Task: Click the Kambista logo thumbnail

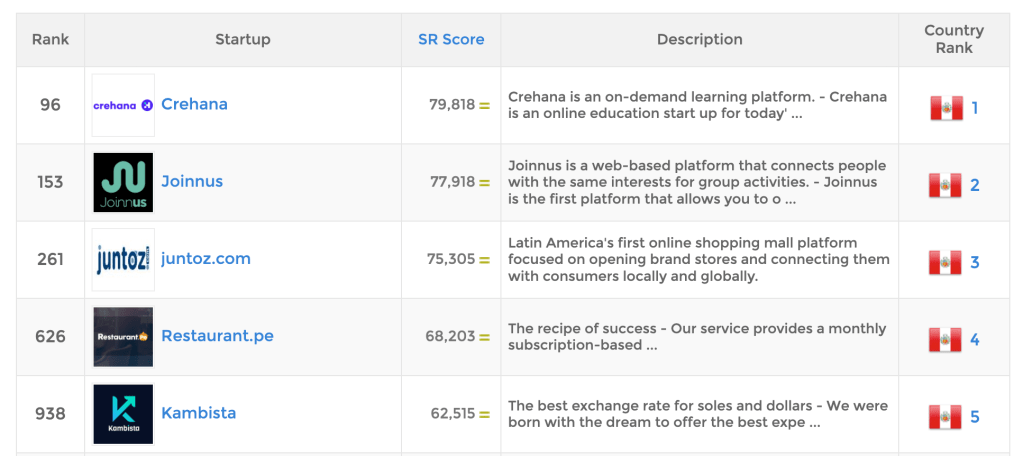Action: pos(123,414)
